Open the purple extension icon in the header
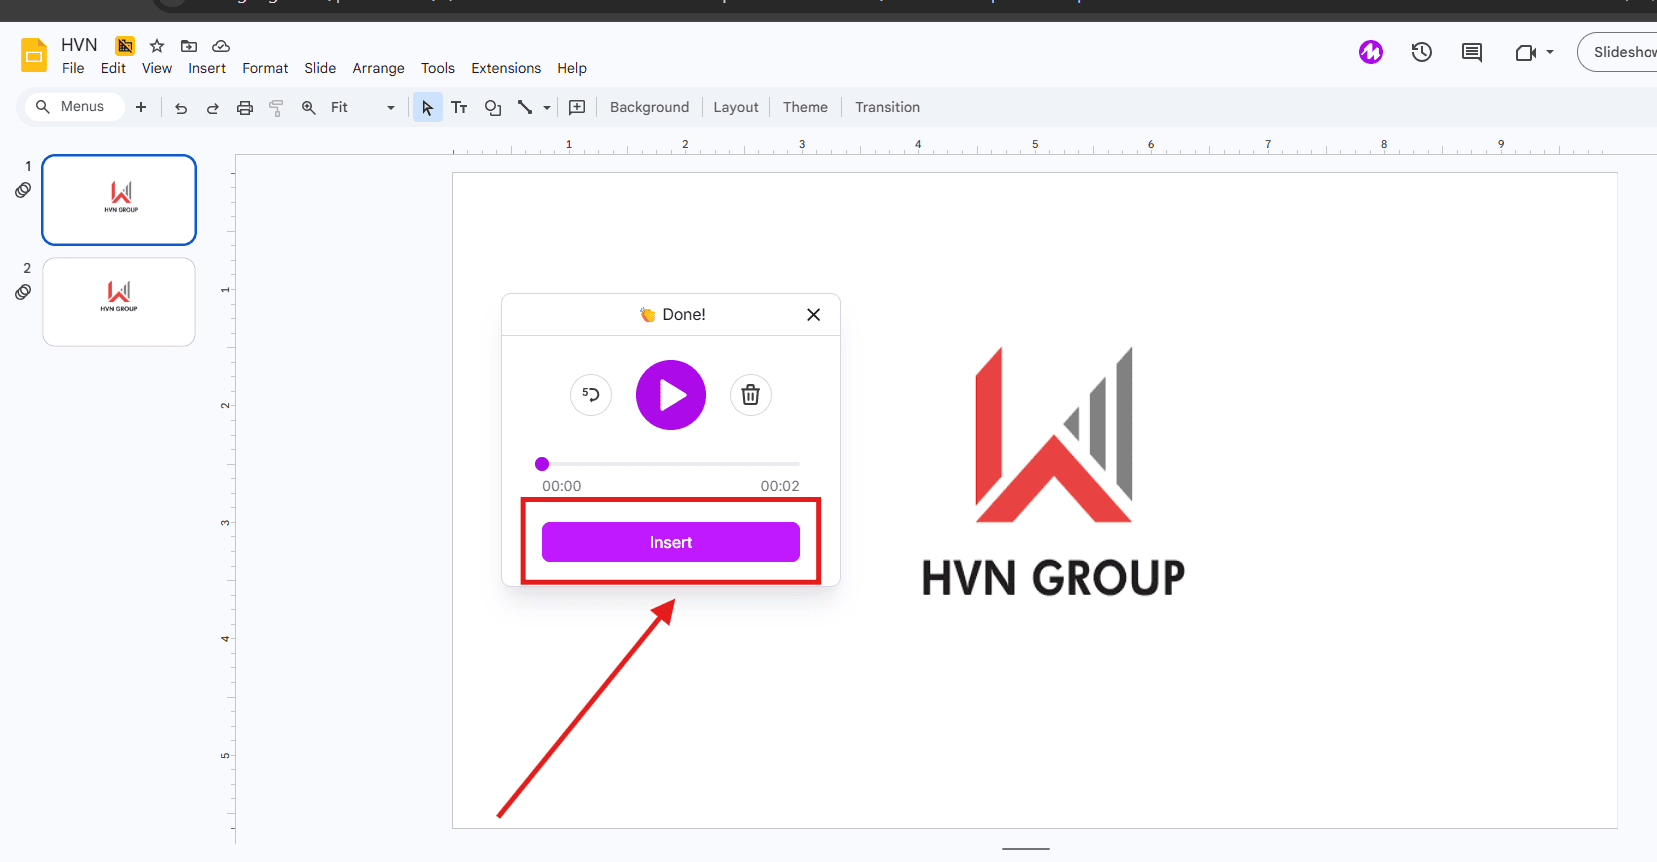 point(1371,52)
